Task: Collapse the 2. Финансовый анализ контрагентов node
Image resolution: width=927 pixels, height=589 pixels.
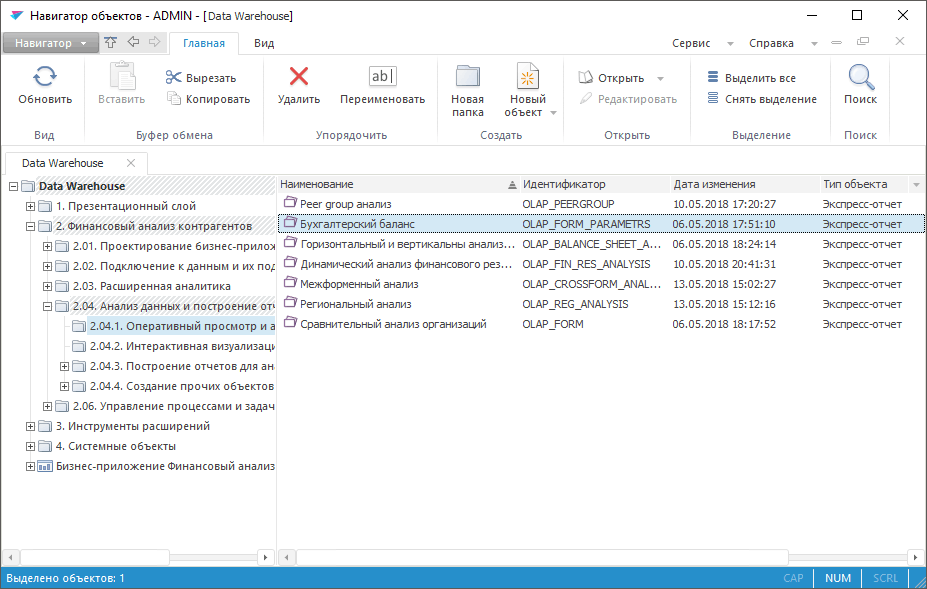Action: pos(30,226)
